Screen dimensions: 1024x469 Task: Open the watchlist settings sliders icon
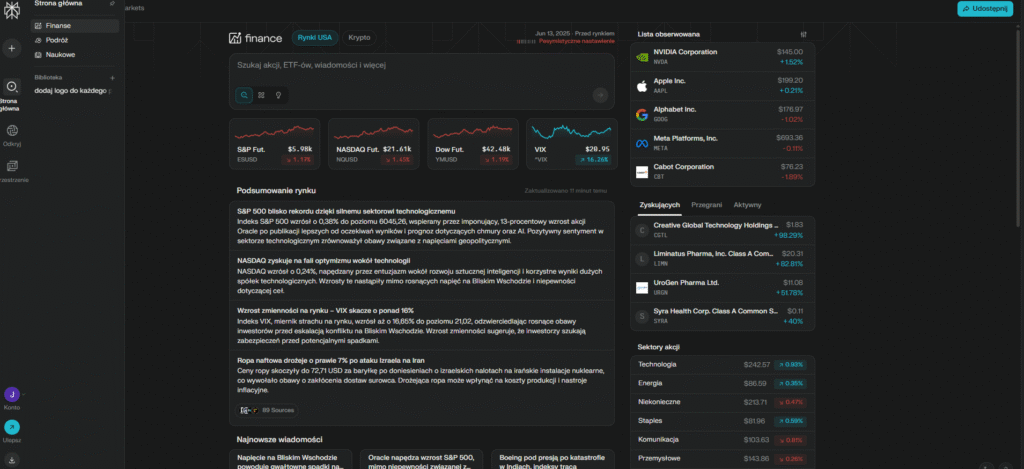coord(804,35)
